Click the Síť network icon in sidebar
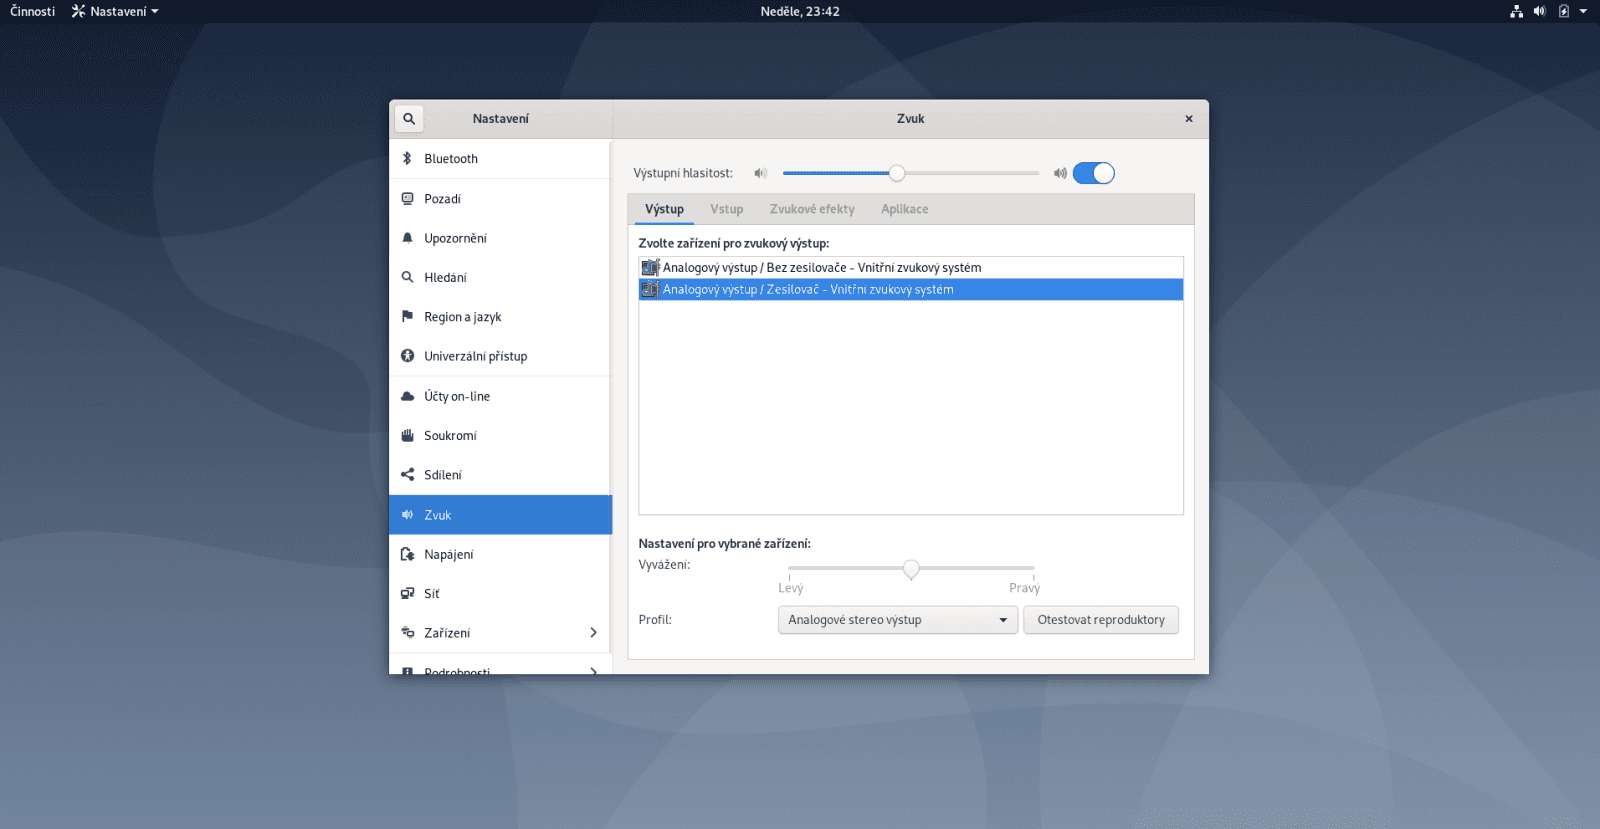 (407, 593)
